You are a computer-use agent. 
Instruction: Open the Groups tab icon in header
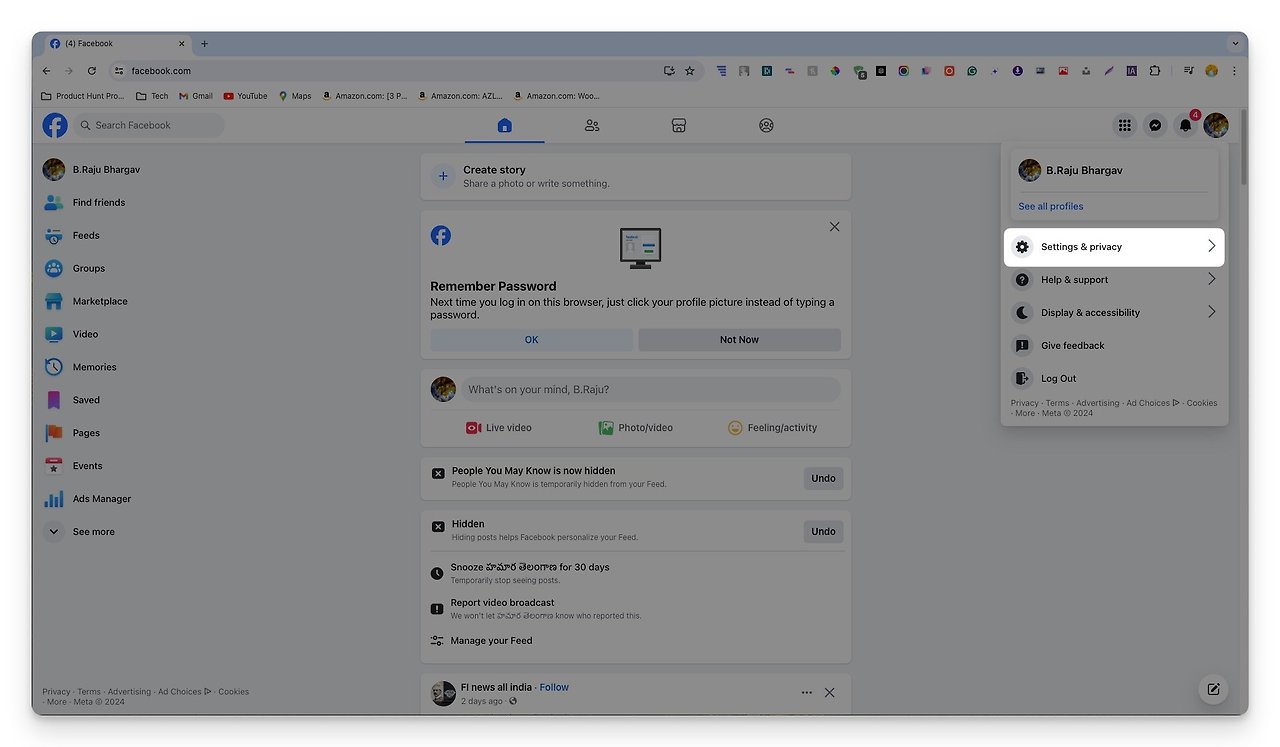coord(766,125)
